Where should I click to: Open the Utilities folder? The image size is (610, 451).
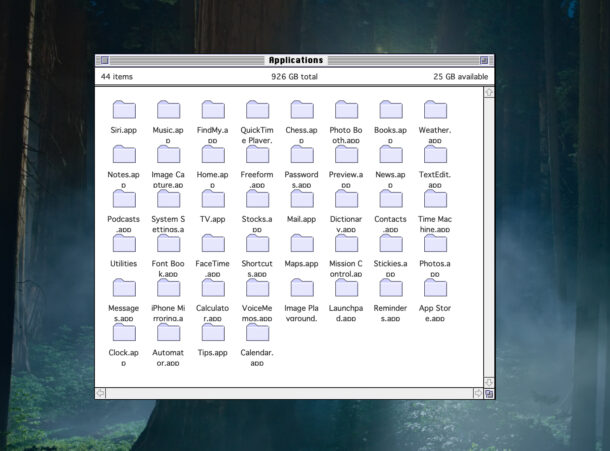click(x=124, y=243)
